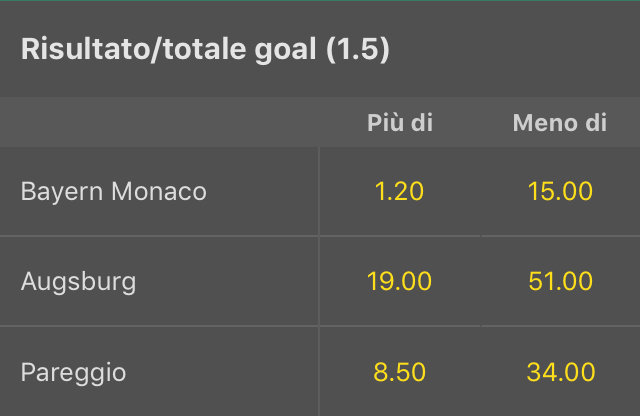This screenshot has height=416, width=640.
Task: Click the Più di column header
Action: (400, 123)
